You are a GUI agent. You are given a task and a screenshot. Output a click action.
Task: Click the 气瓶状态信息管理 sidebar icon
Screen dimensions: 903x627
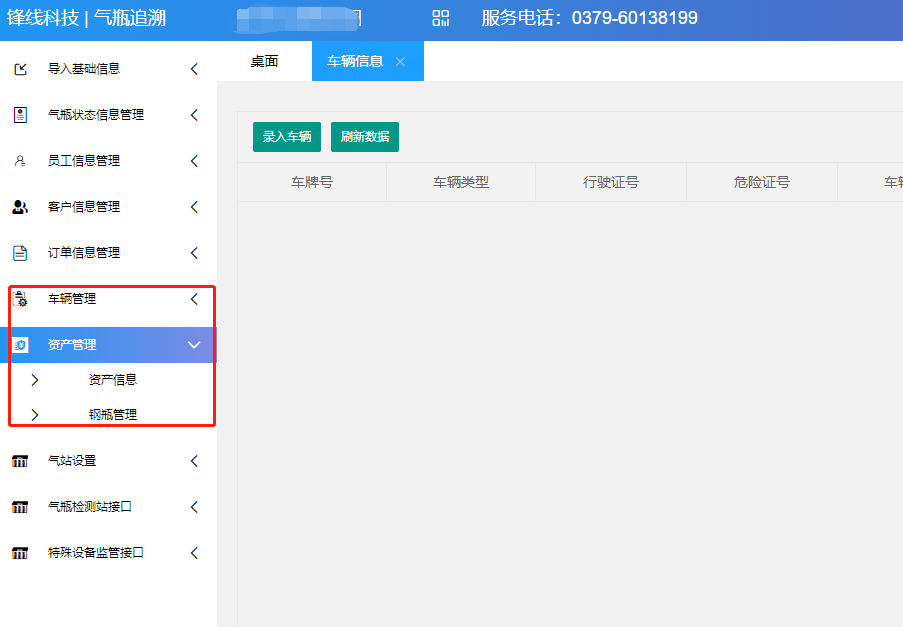pyautogui.click(x=20, y=115)
